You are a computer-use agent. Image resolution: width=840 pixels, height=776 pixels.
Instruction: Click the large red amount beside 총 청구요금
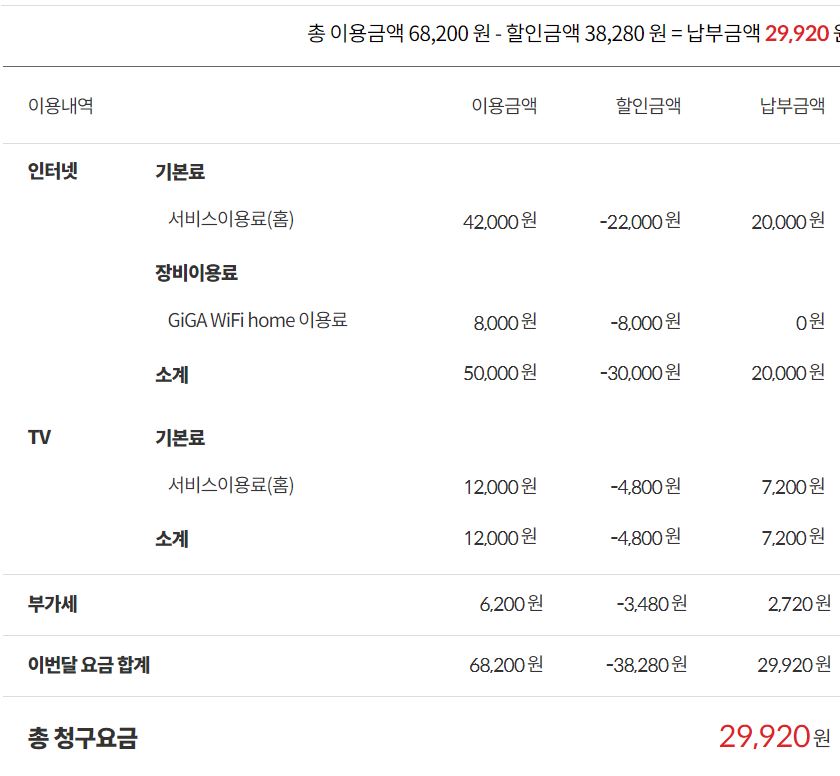pos(764,737)
